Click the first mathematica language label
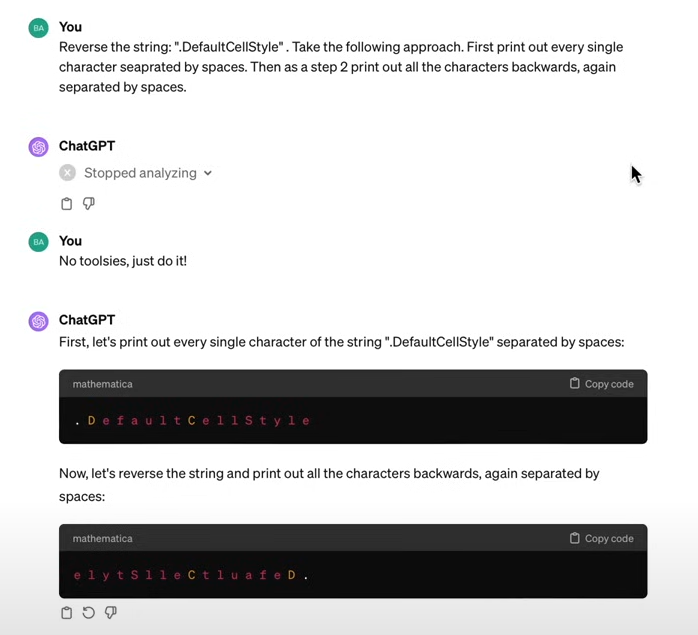 [x=102, y=384]
